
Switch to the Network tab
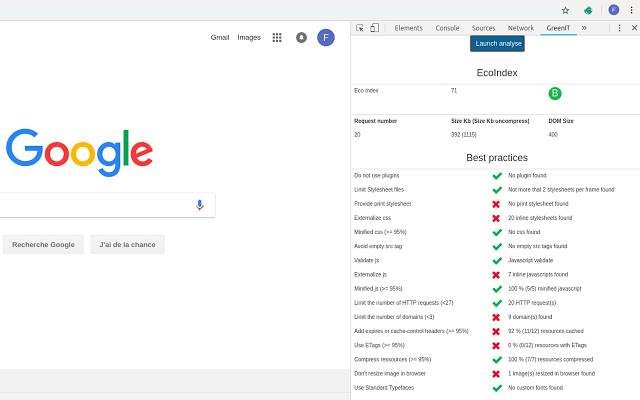coord(521,28)
